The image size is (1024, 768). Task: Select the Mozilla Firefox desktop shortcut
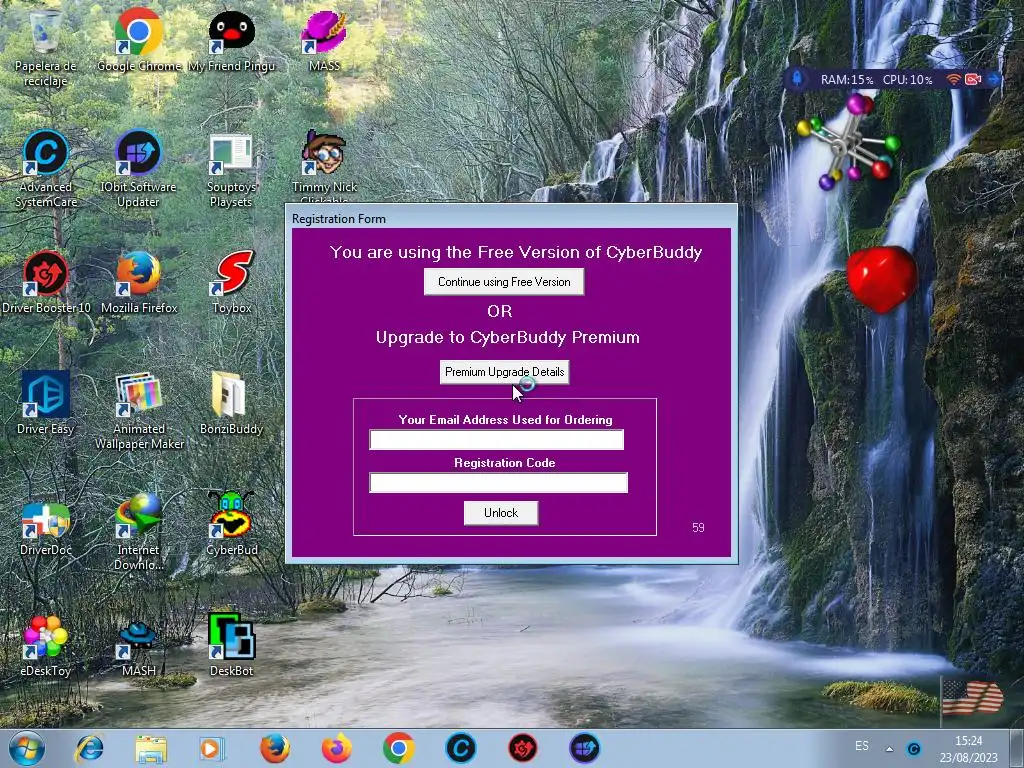pyautogui.click(x=138, y=282)
